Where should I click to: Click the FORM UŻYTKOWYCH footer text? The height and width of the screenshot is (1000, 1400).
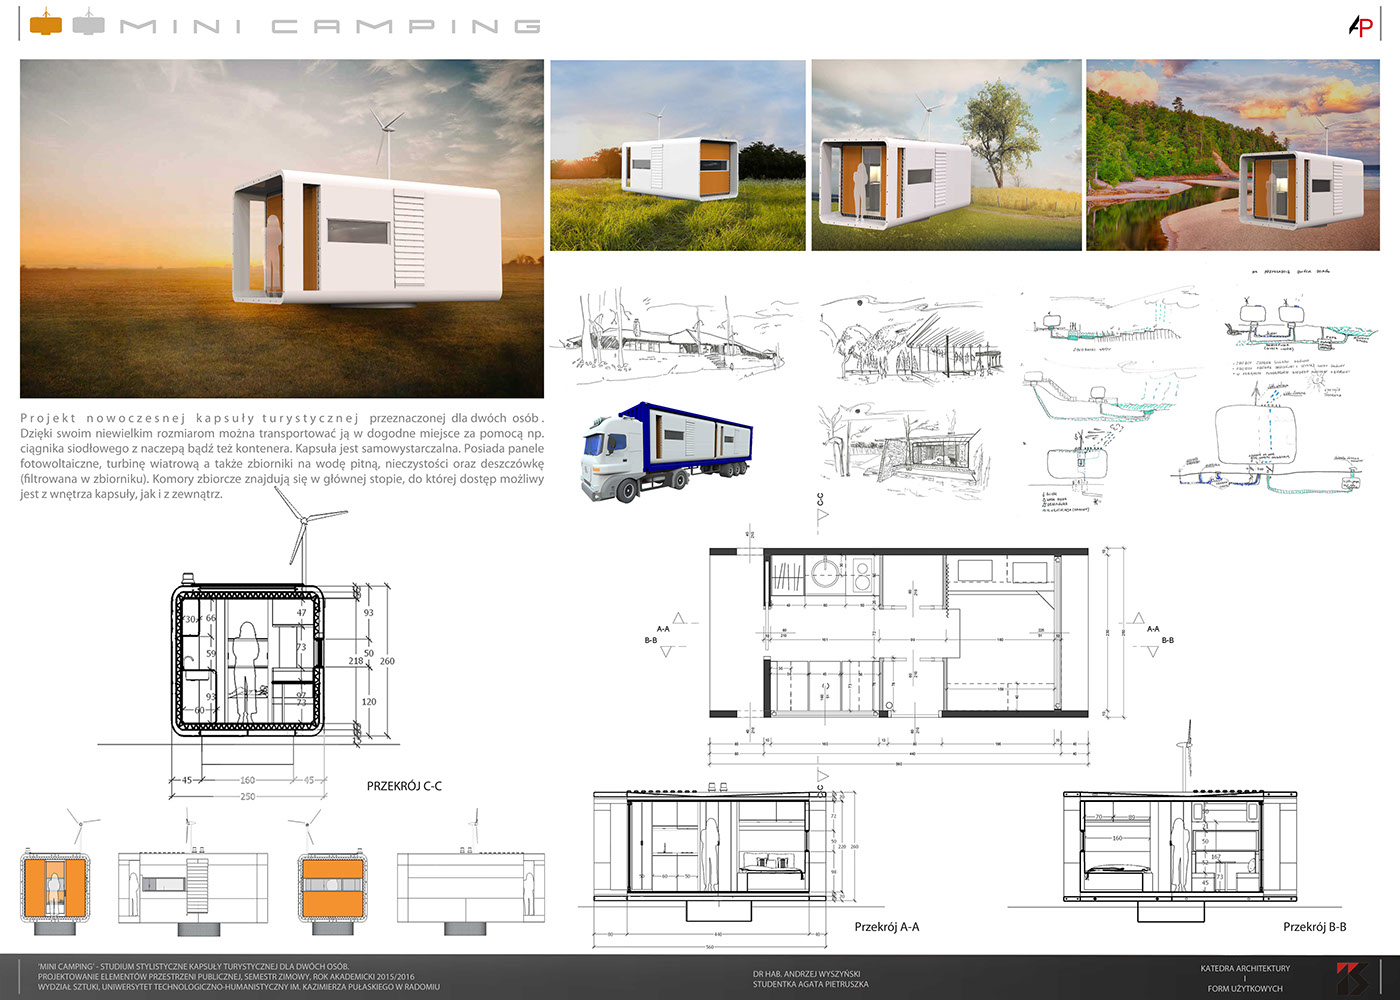1245,988
